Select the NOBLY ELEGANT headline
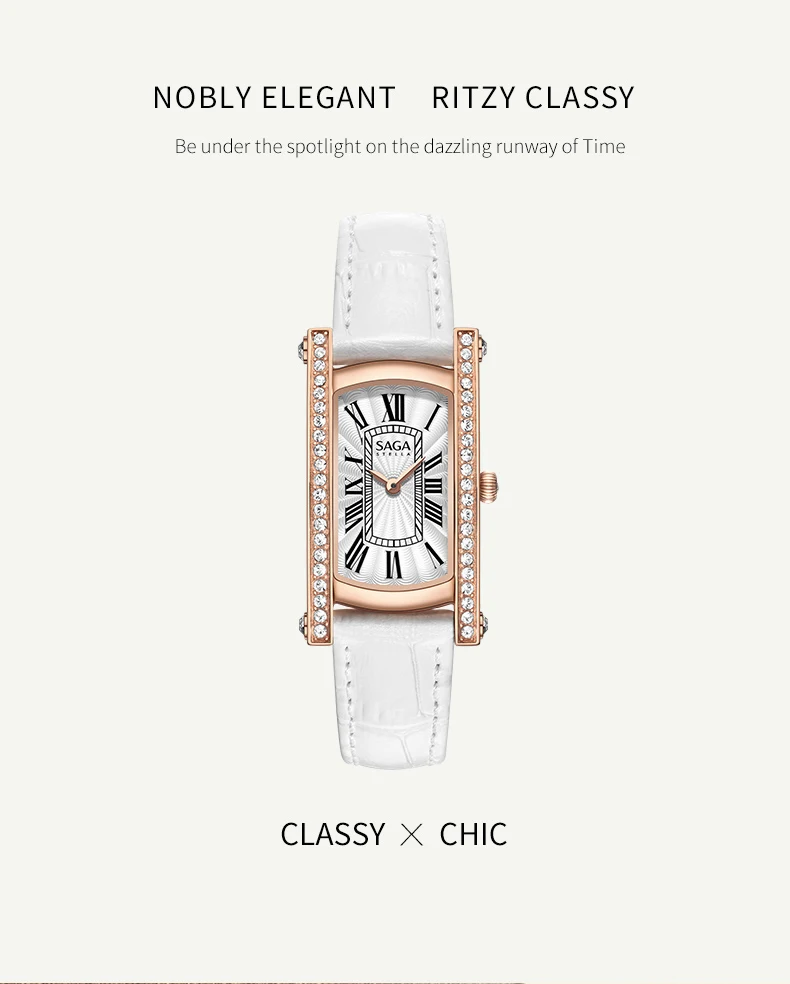790x984 pixels. coord(274,97)
